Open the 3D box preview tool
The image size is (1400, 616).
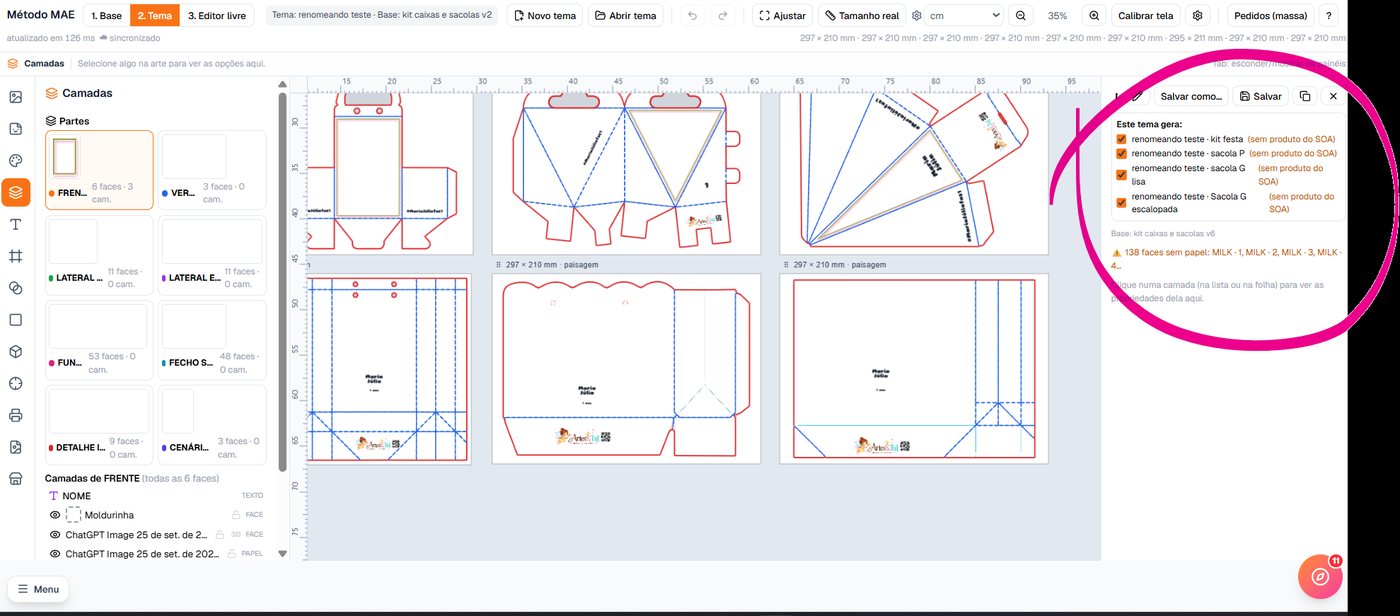click(15, 352)
